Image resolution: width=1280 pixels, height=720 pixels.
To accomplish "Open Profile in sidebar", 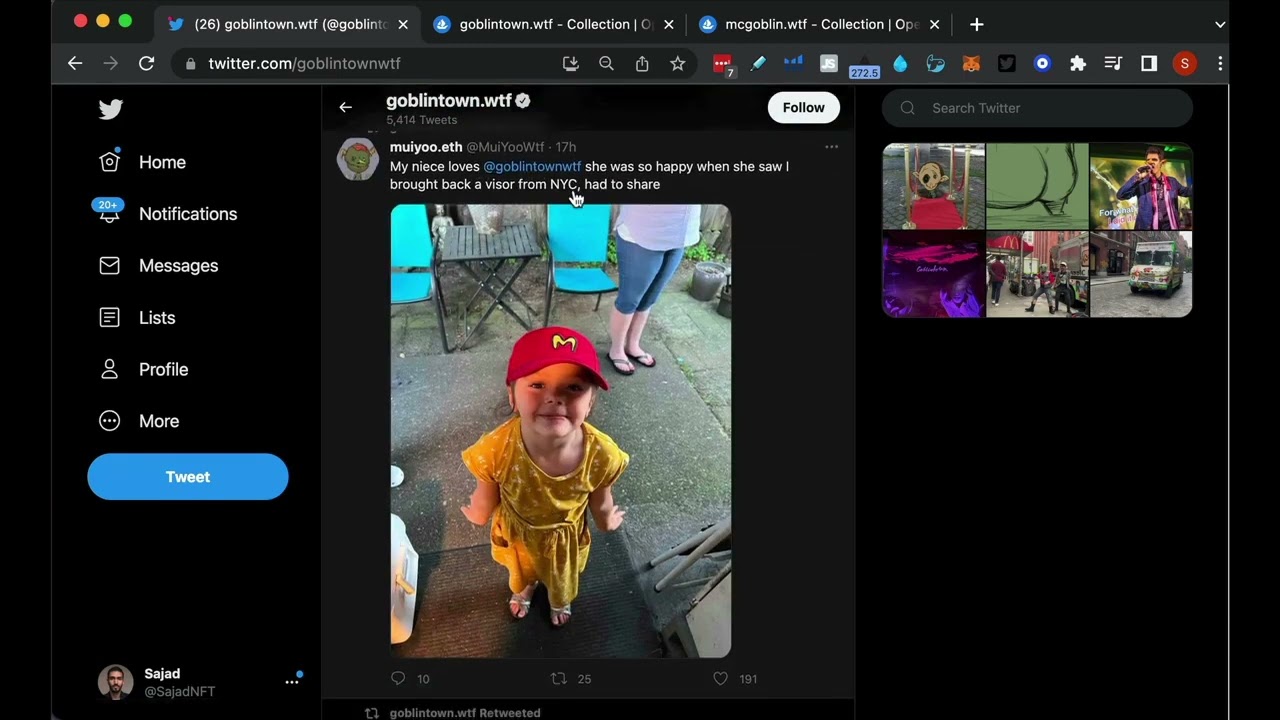I will coord(143,370).
